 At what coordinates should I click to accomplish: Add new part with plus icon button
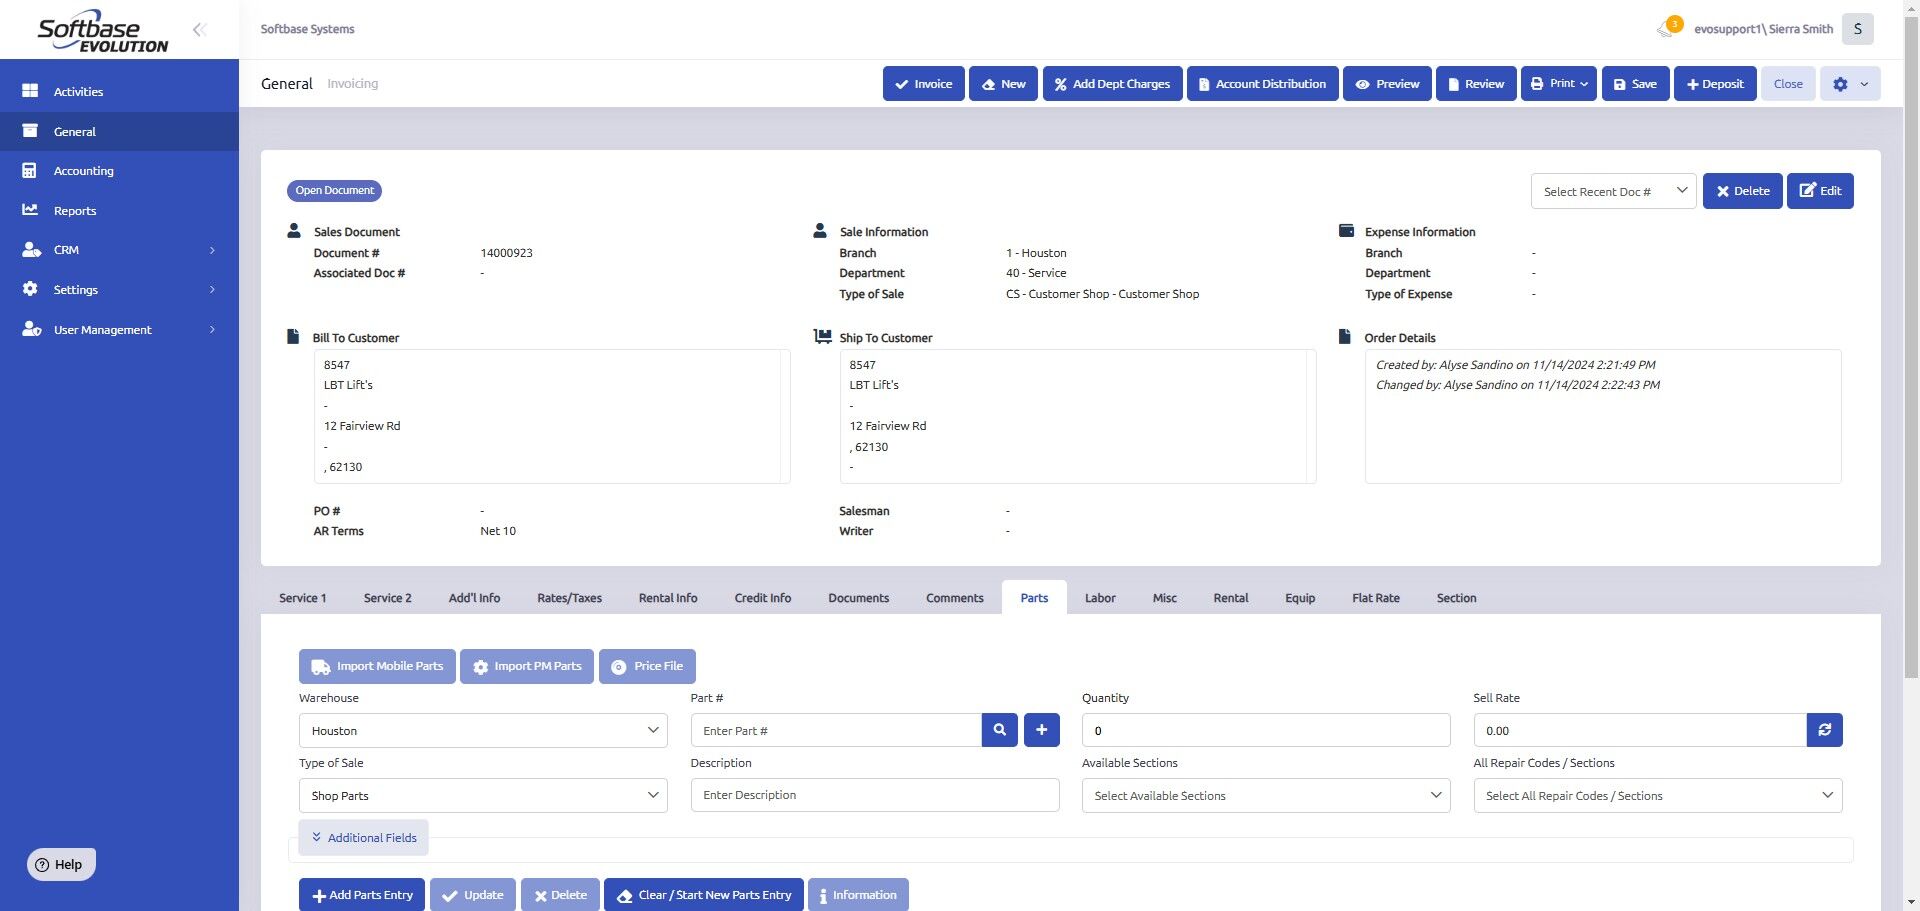1041,730
